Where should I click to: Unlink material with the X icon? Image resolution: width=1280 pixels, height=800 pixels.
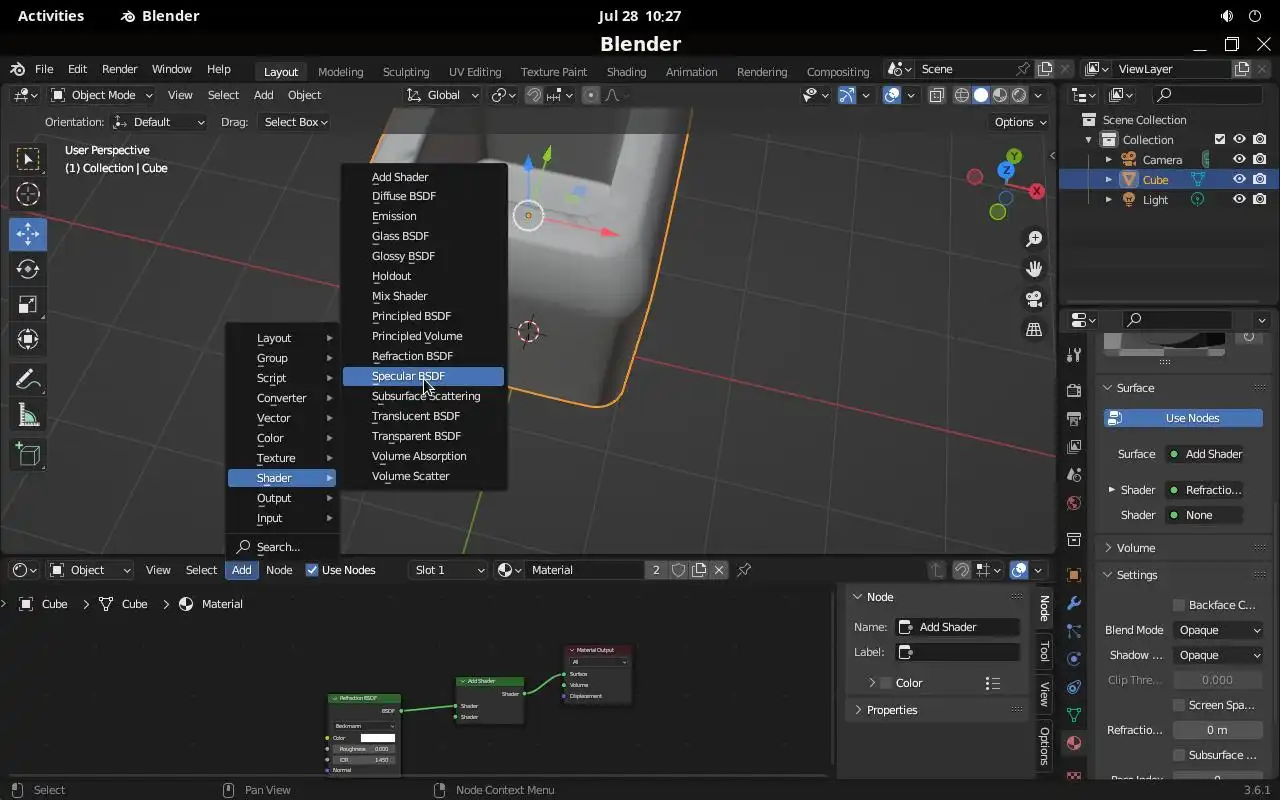click(x=720, y=570)
